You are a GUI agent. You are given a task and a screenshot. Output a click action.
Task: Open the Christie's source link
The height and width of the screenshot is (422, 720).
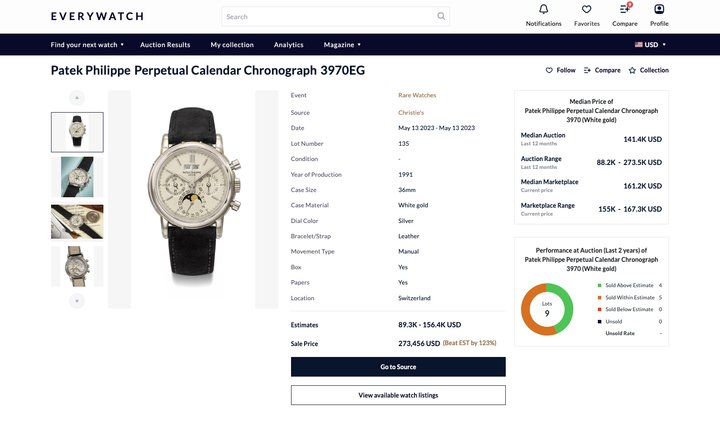(411, 113)
